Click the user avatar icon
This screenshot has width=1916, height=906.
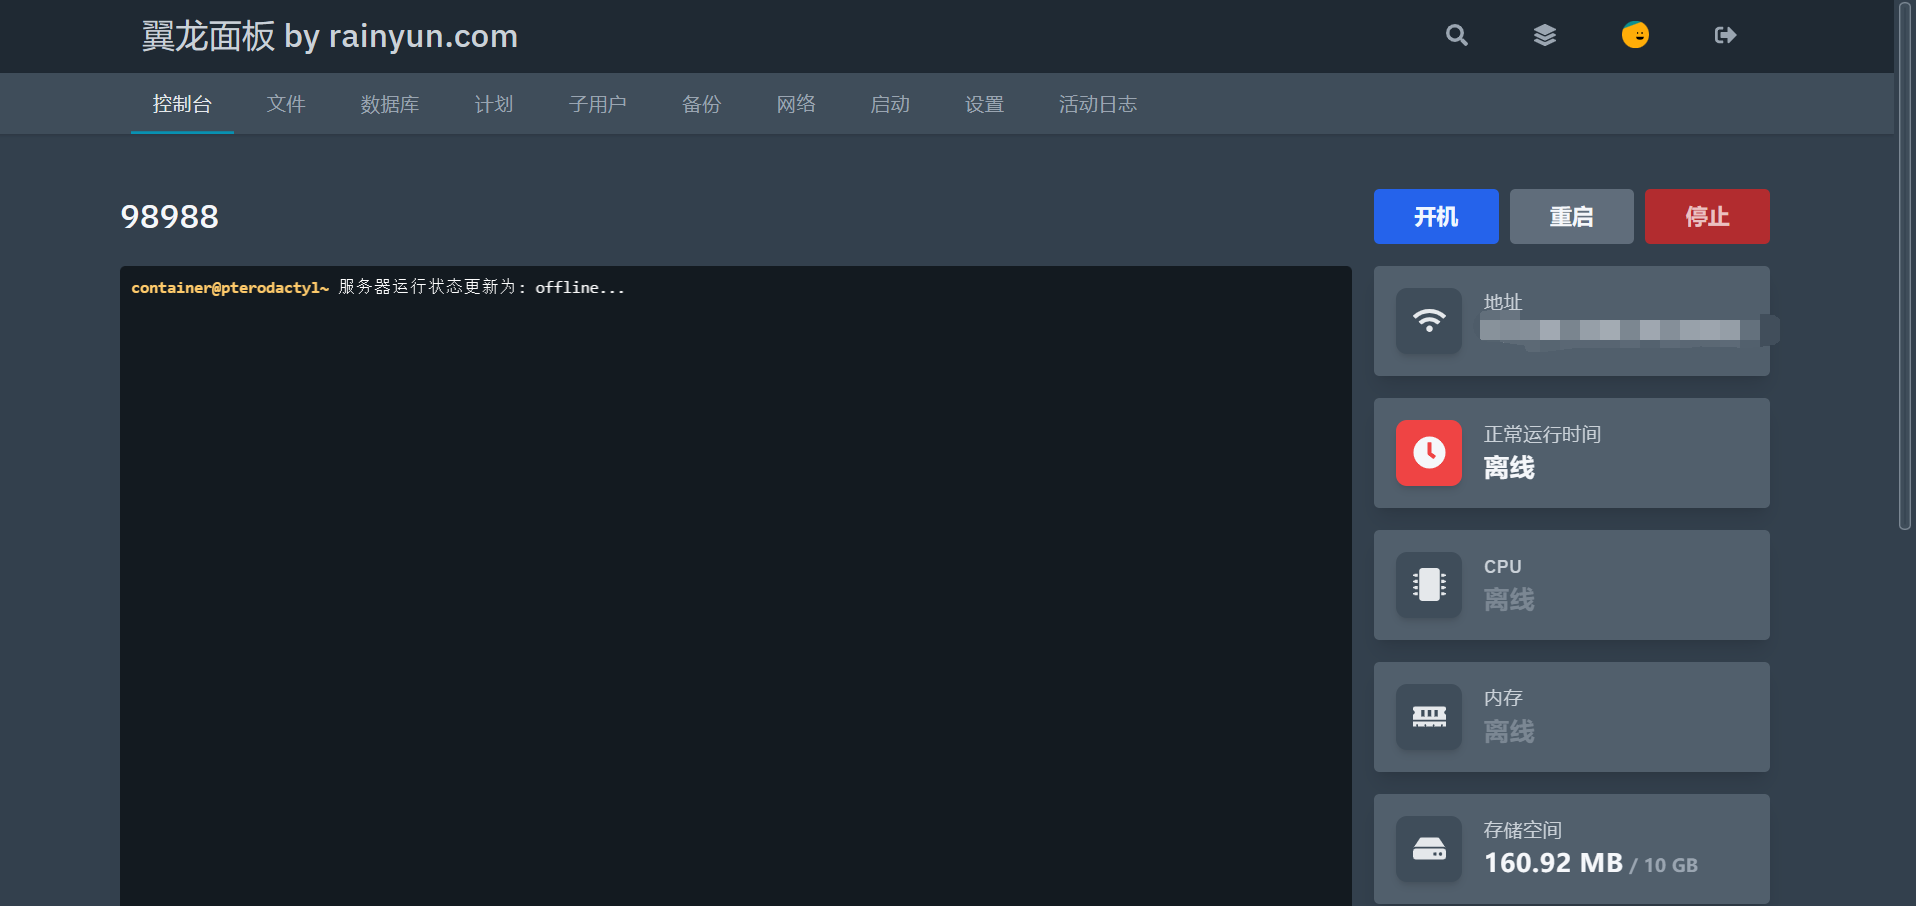[x=1635, y=36]
